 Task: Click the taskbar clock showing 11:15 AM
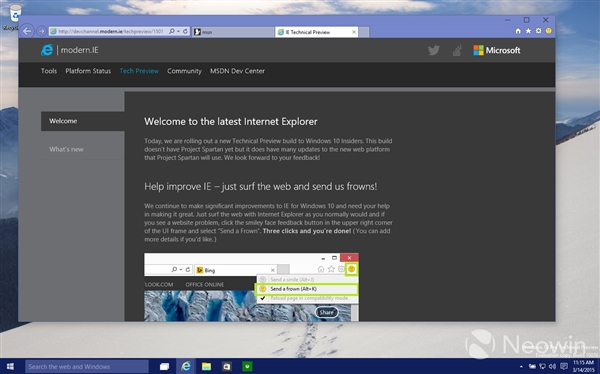coord(584,366)
